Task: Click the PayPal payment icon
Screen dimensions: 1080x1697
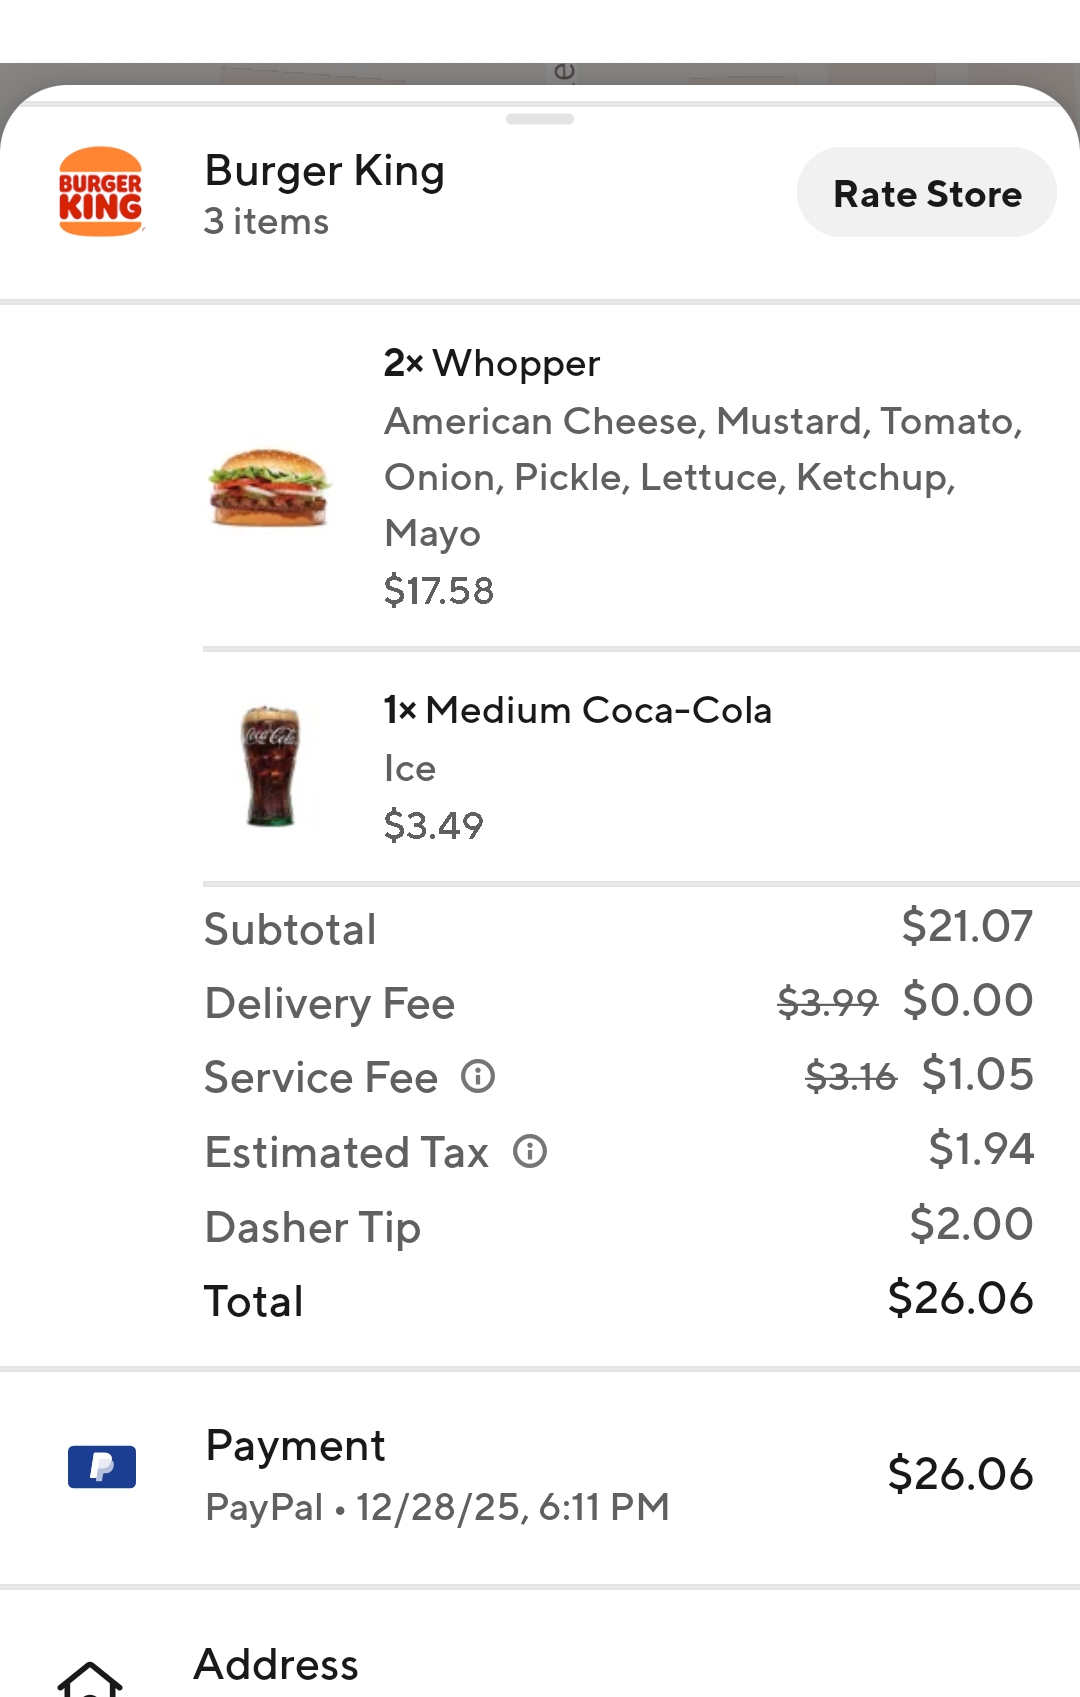Action: (x=102, y=1467)
